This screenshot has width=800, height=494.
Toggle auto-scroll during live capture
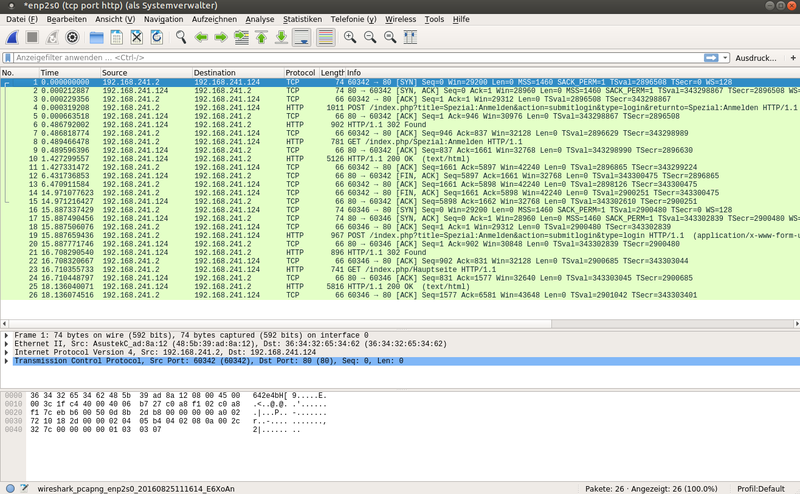coord(302,37)
